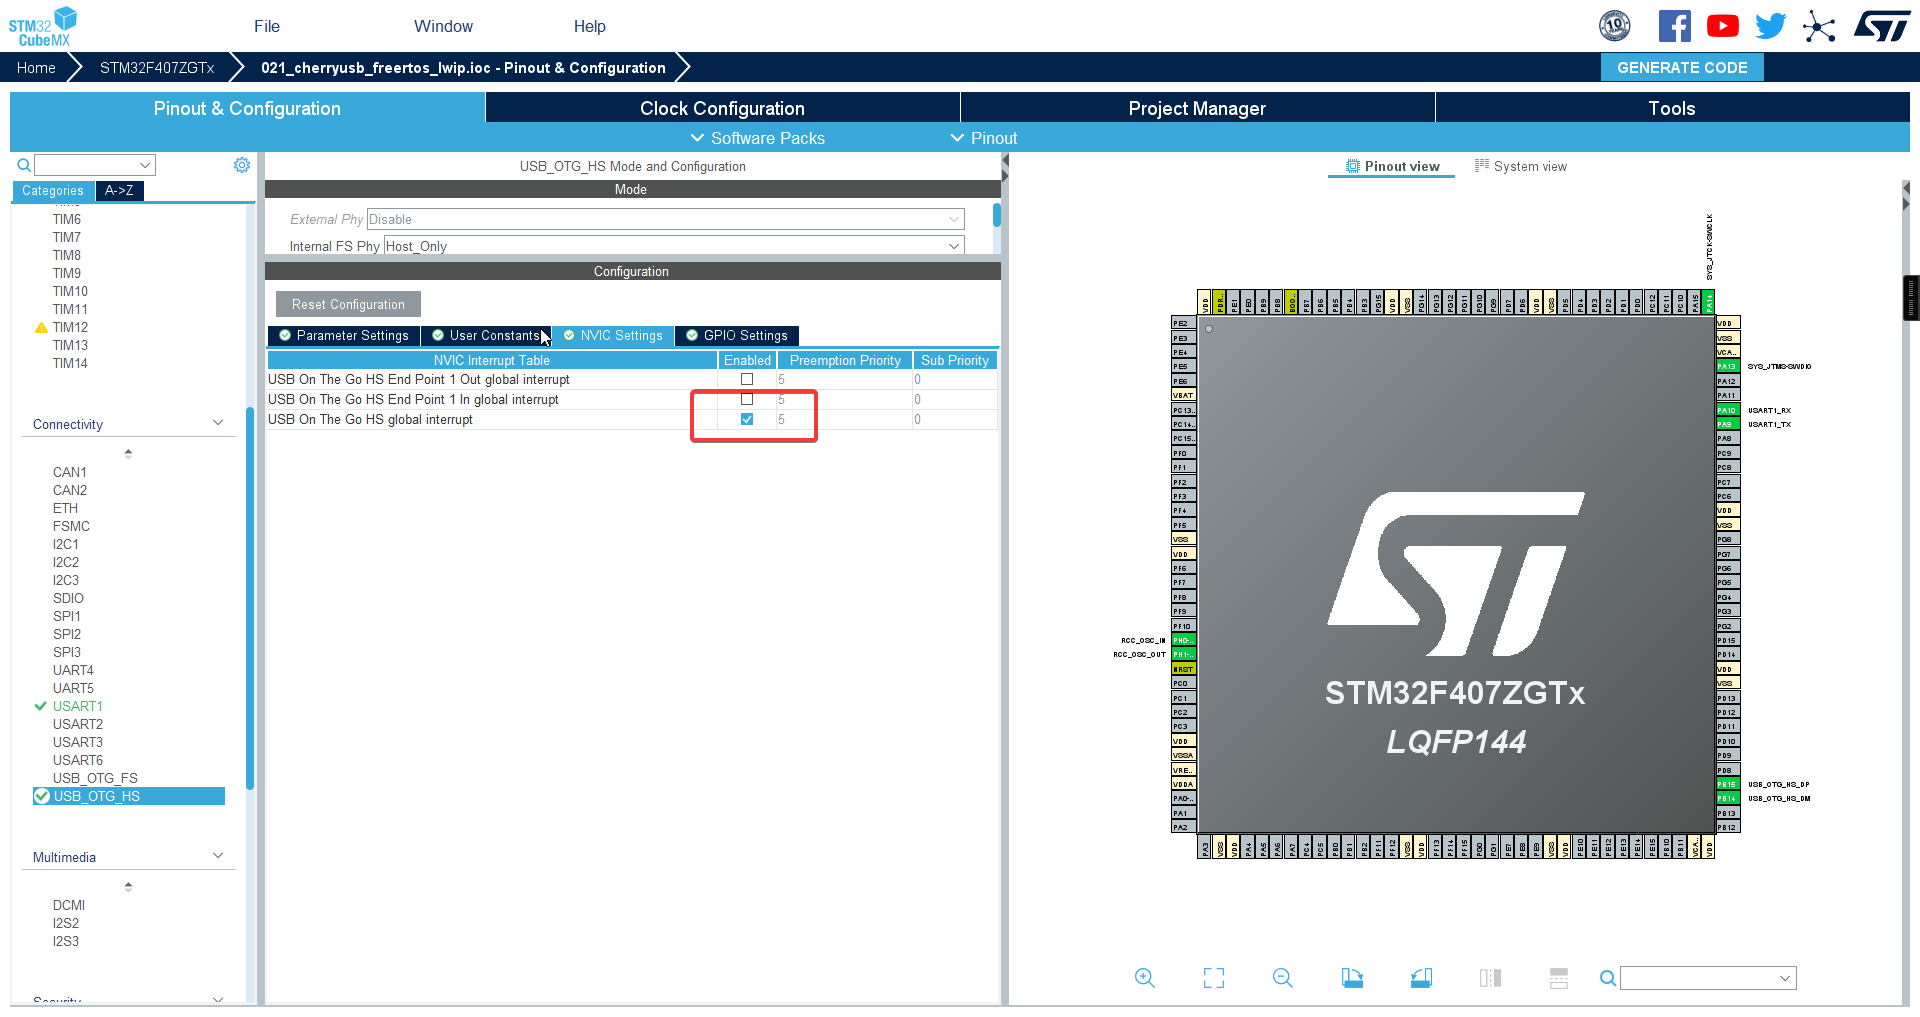Screen dimensions: 1920x1017
Task: Click the GENERATE CODE button
Action: [x=1681, y=67]
